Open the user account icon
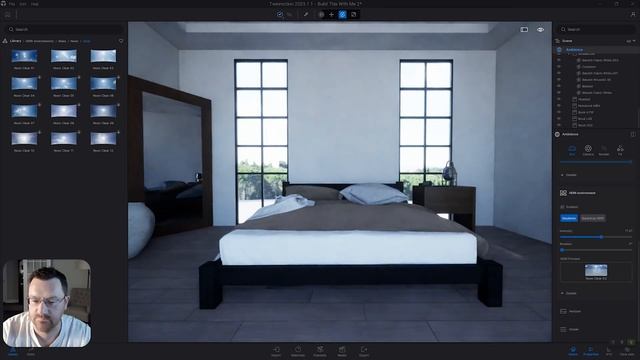 (x=633, y=14)
